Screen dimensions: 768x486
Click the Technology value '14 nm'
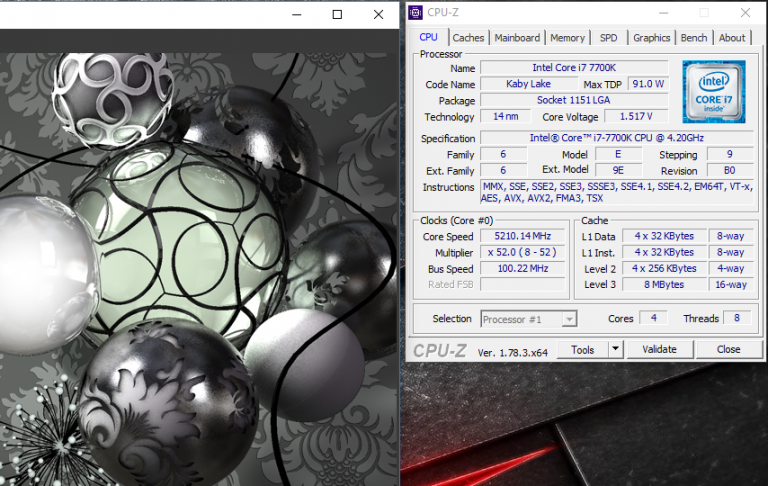[x=505, y=116]
